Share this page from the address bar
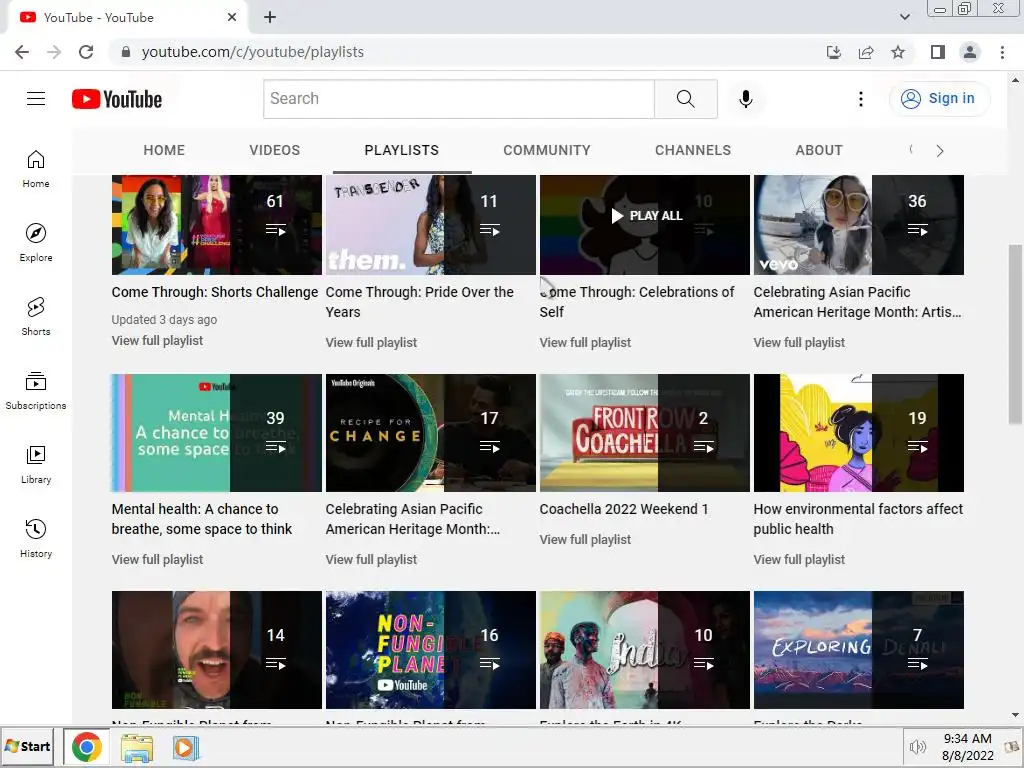The image size is (1024, 768). click(866, 52)
